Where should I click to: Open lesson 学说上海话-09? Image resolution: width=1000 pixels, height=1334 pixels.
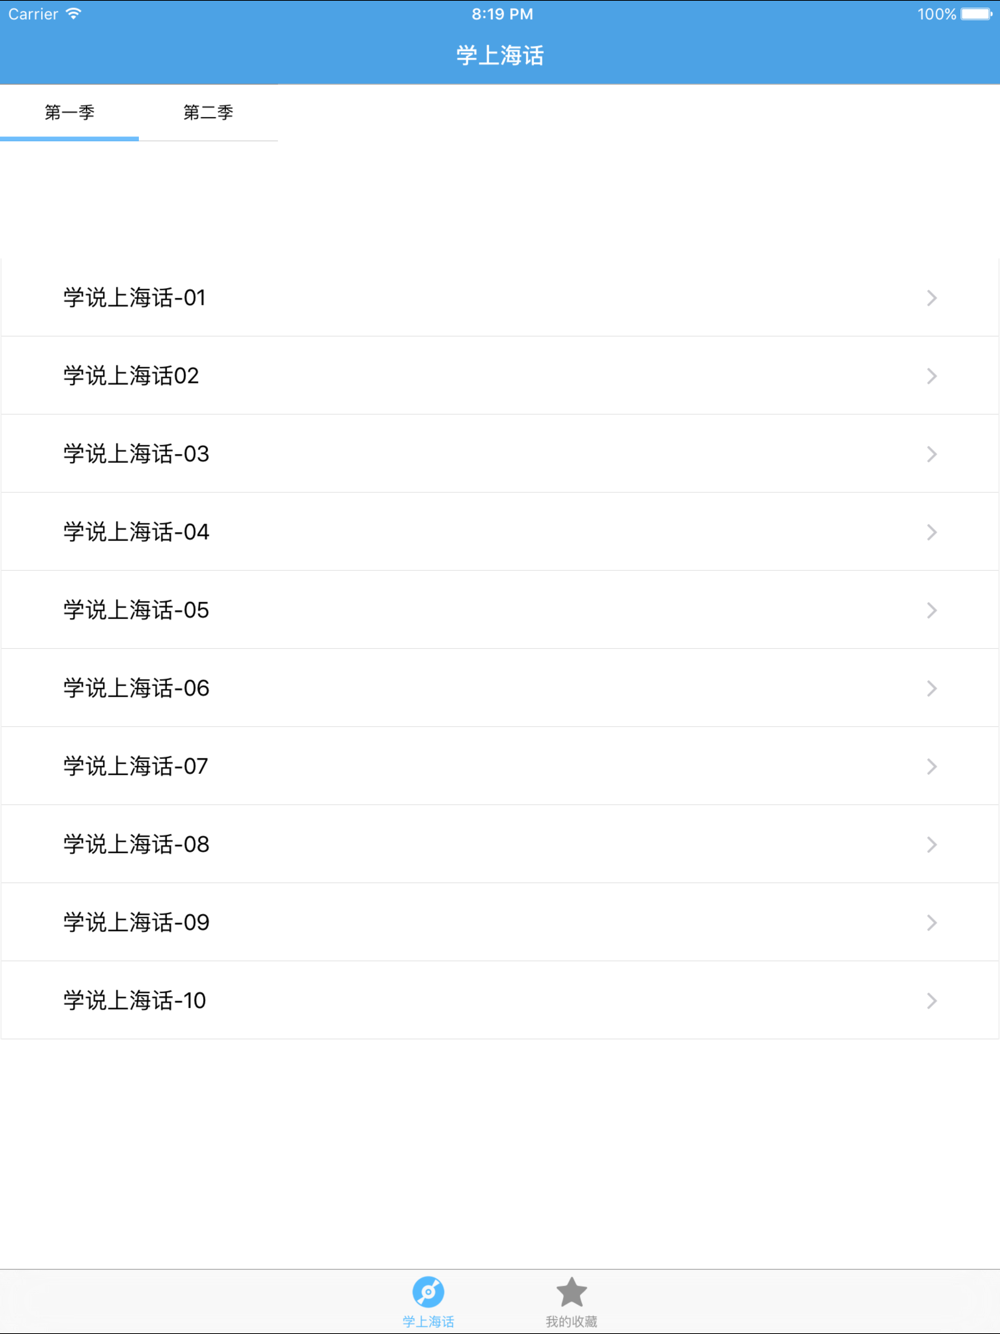click(x=500, y=922)
